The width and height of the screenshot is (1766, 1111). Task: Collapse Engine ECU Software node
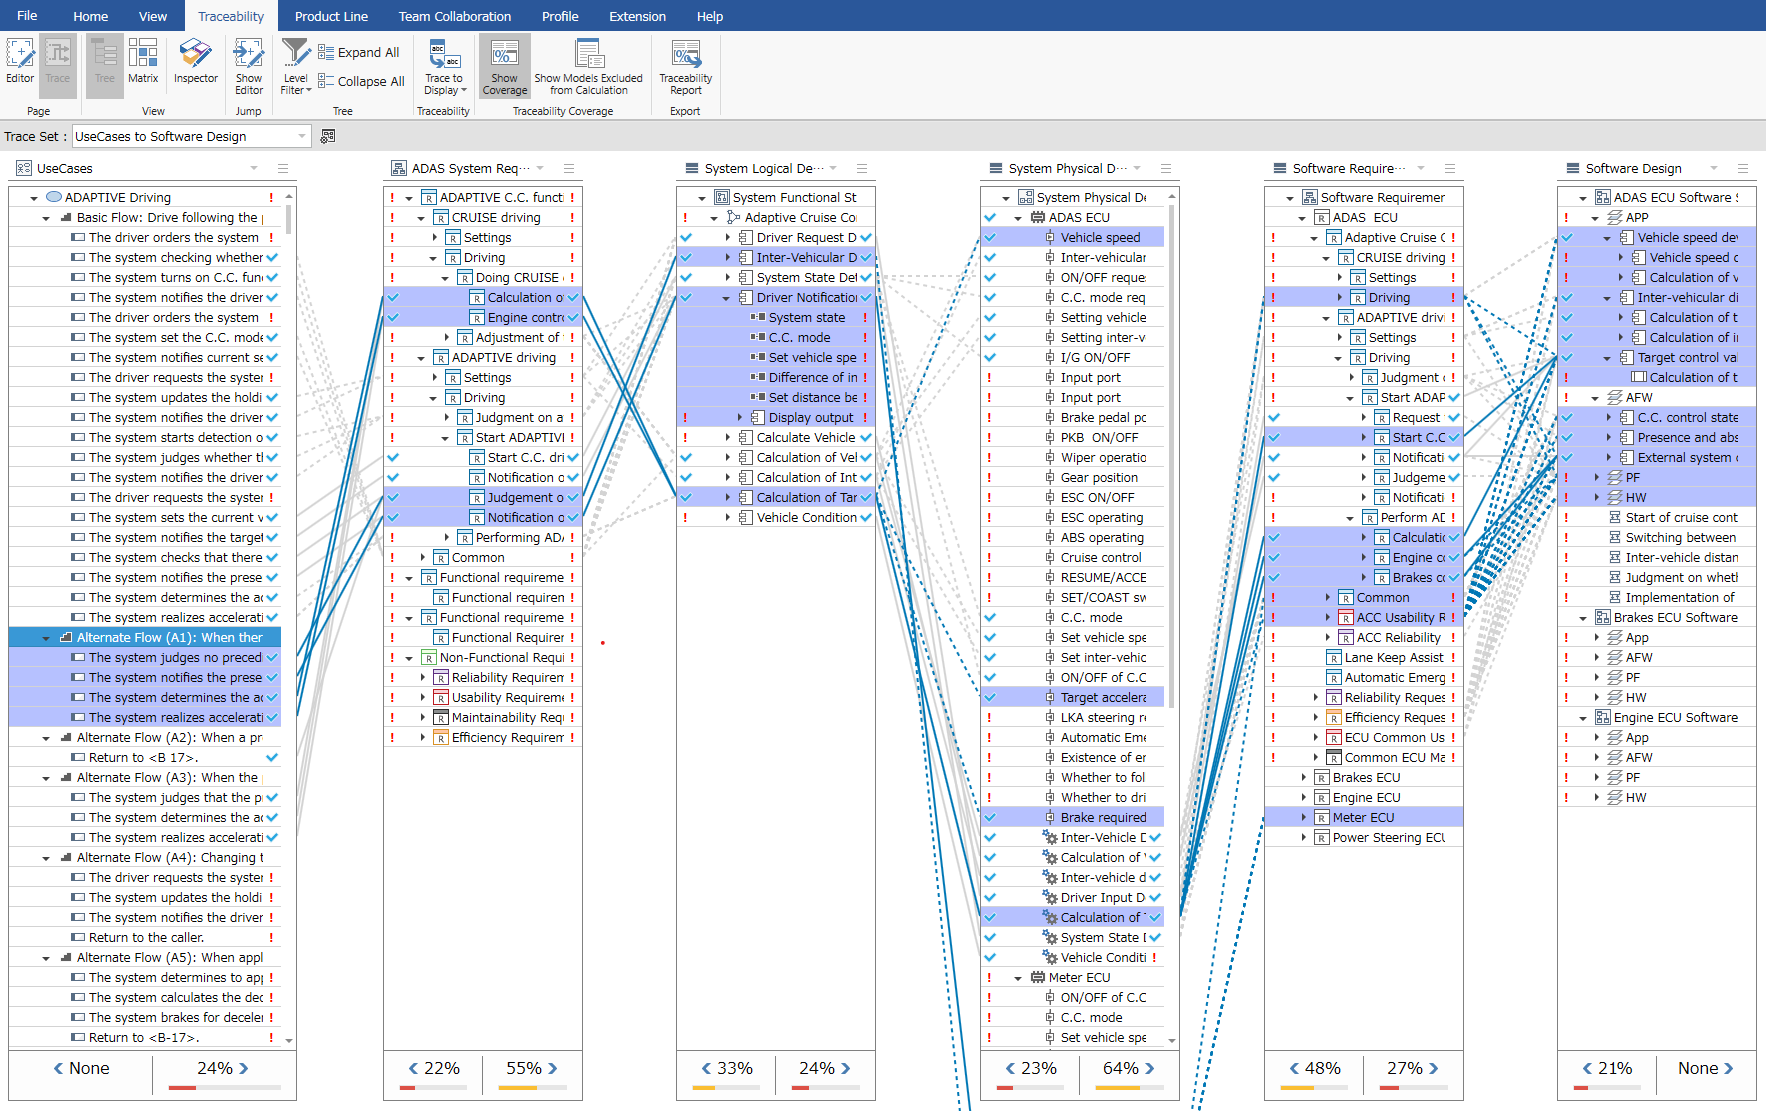[x=1583, y=718]
